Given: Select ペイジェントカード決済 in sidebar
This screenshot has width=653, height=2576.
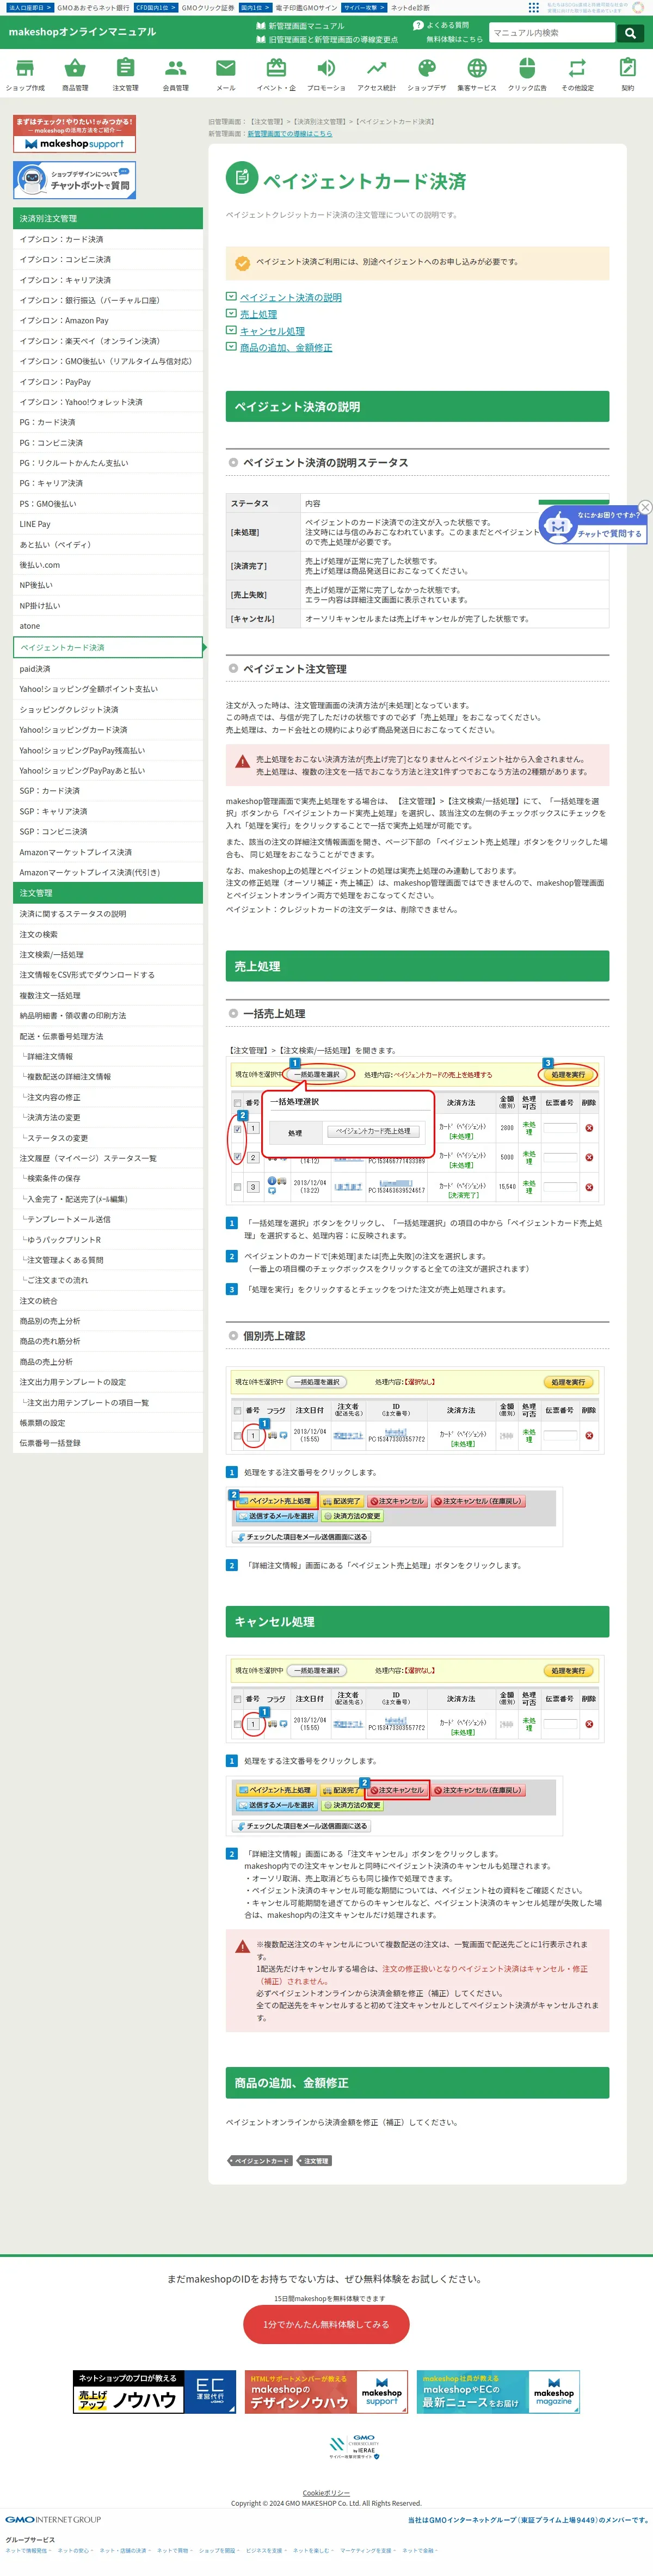Looking at the screenshot, I should tap(108, 648).
